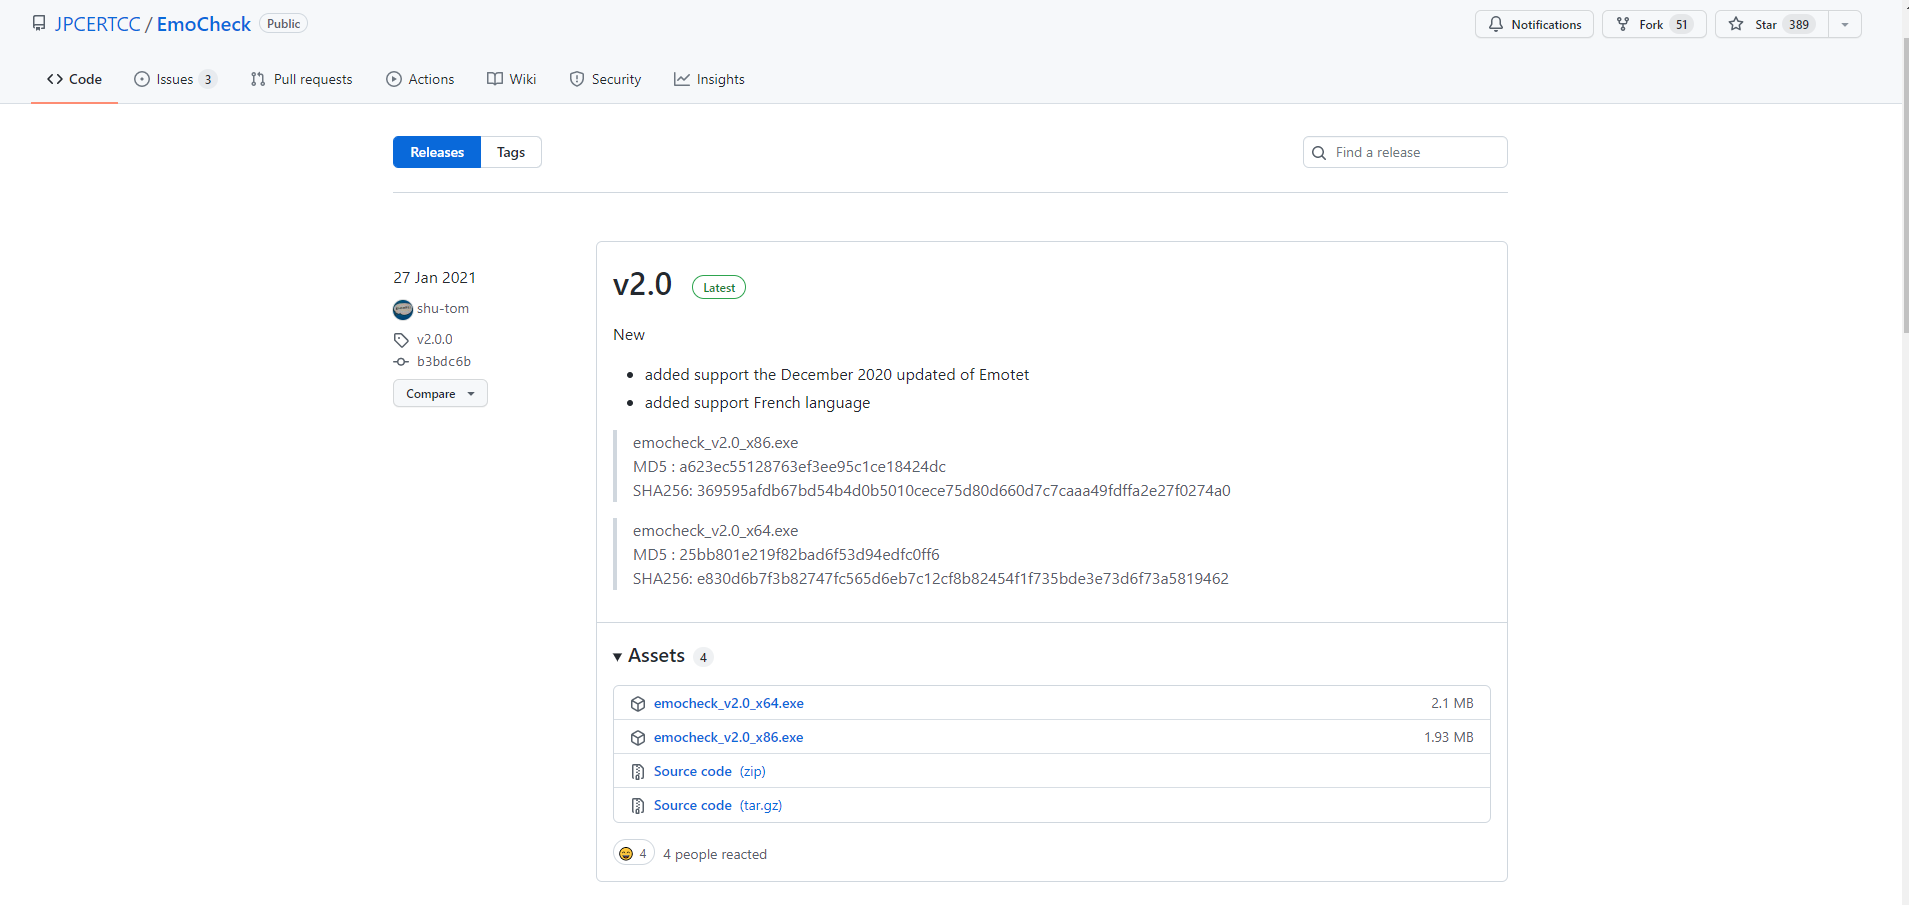This screenshot has height=905, width=1909.
Task: Click the Notifications button label
Action: [1546, 24]
